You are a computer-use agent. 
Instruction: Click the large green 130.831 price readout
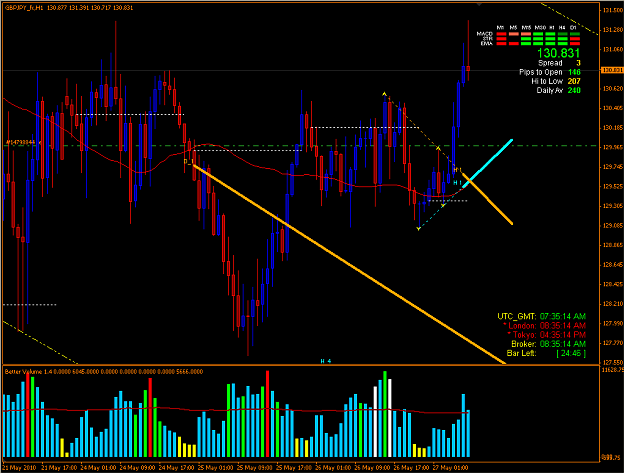pos(558,53)
